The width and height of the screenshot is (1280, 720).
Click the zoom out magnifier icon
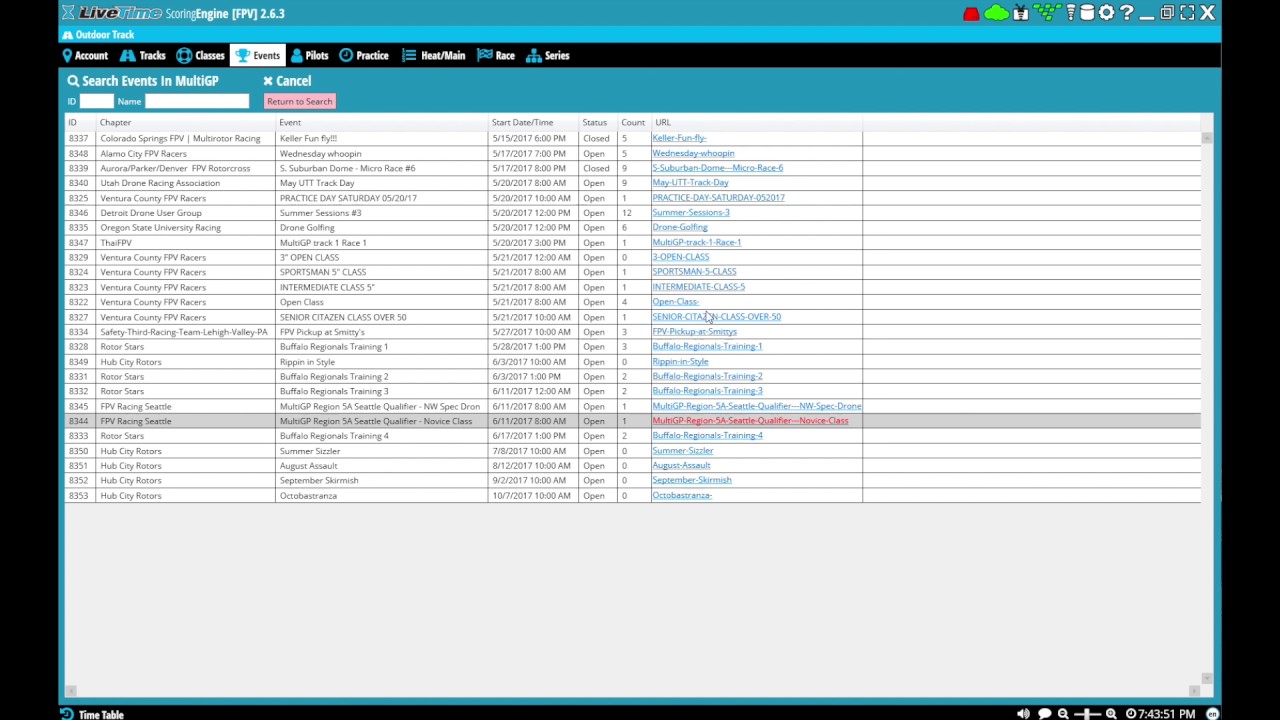1063,714
